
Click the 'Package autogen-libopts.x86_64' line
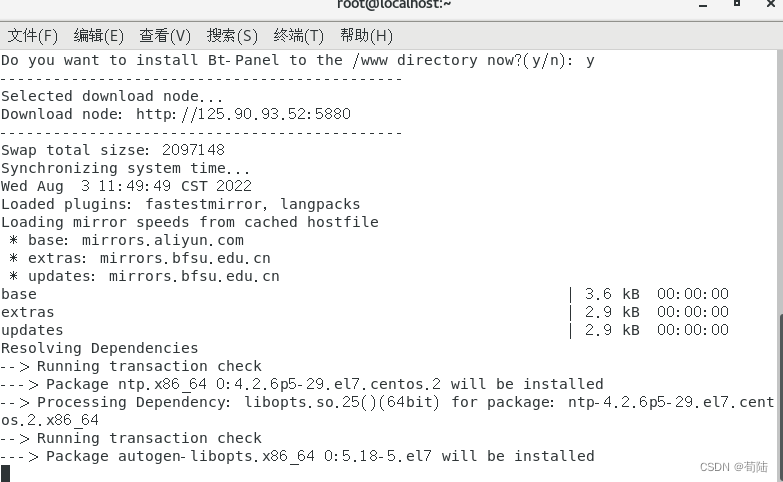tap(298, 456)
